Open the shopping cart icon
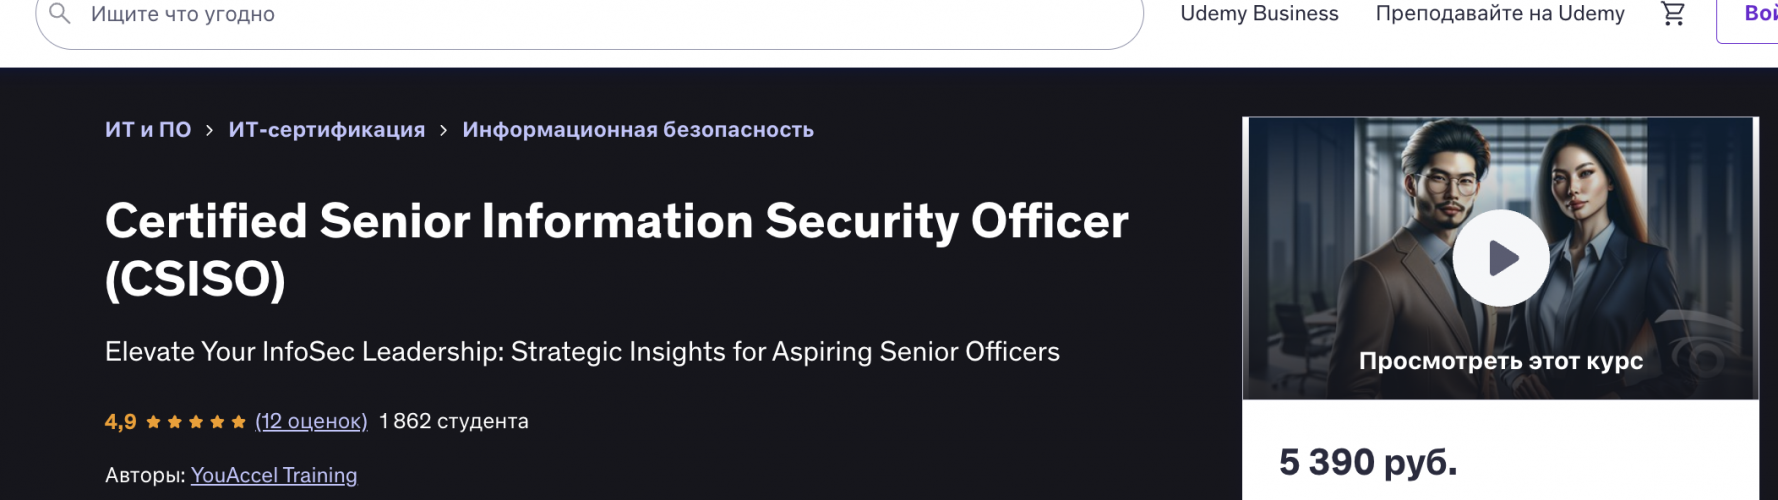 pos(1673,14)
